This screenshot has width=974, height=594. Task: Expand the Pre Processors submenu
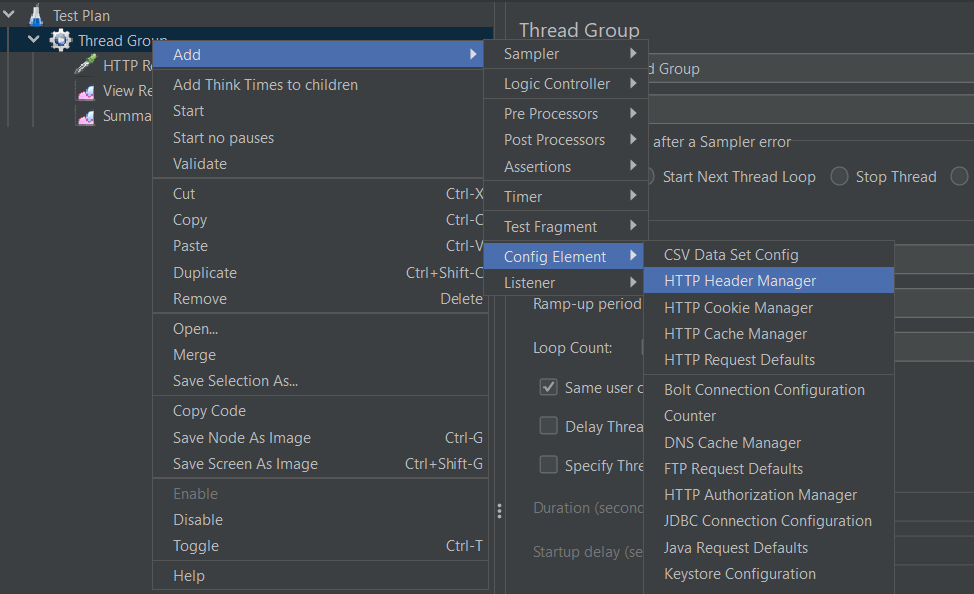coord(566,114)
